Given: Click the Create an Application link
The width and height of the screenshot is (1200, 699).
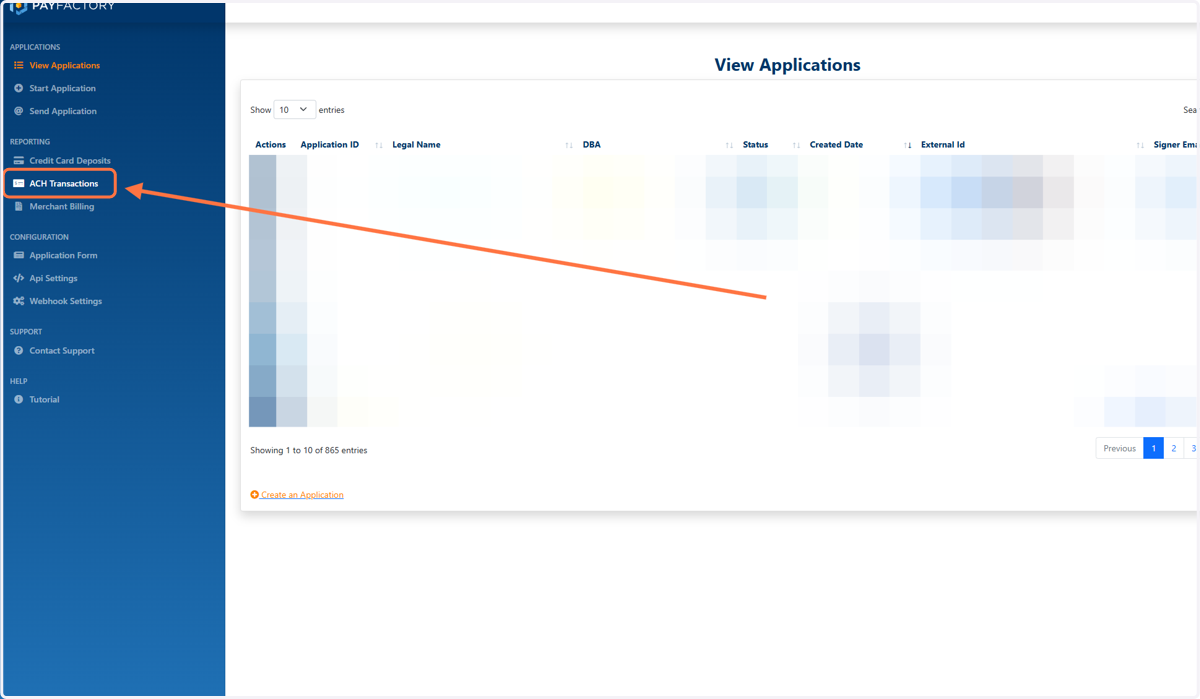Looking at the screenshot, I should click(x=302, y=495).
